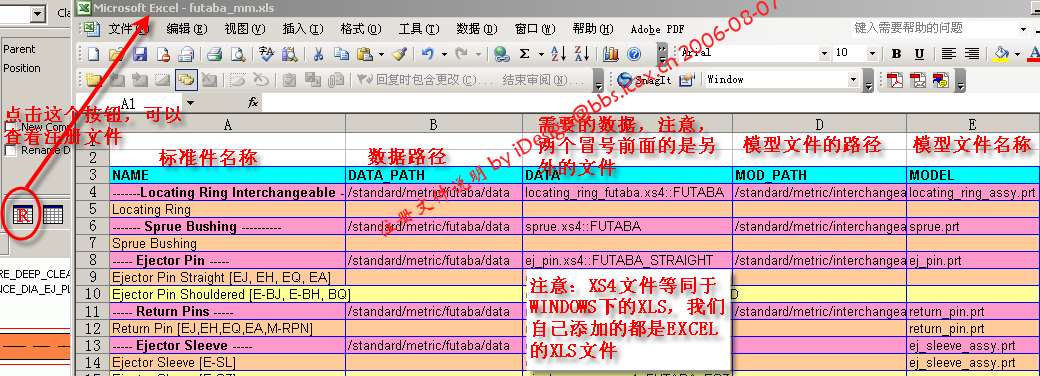Apply red Font Color button
The height and width of the screenshot is (376, 1040).
[1033, 54]
